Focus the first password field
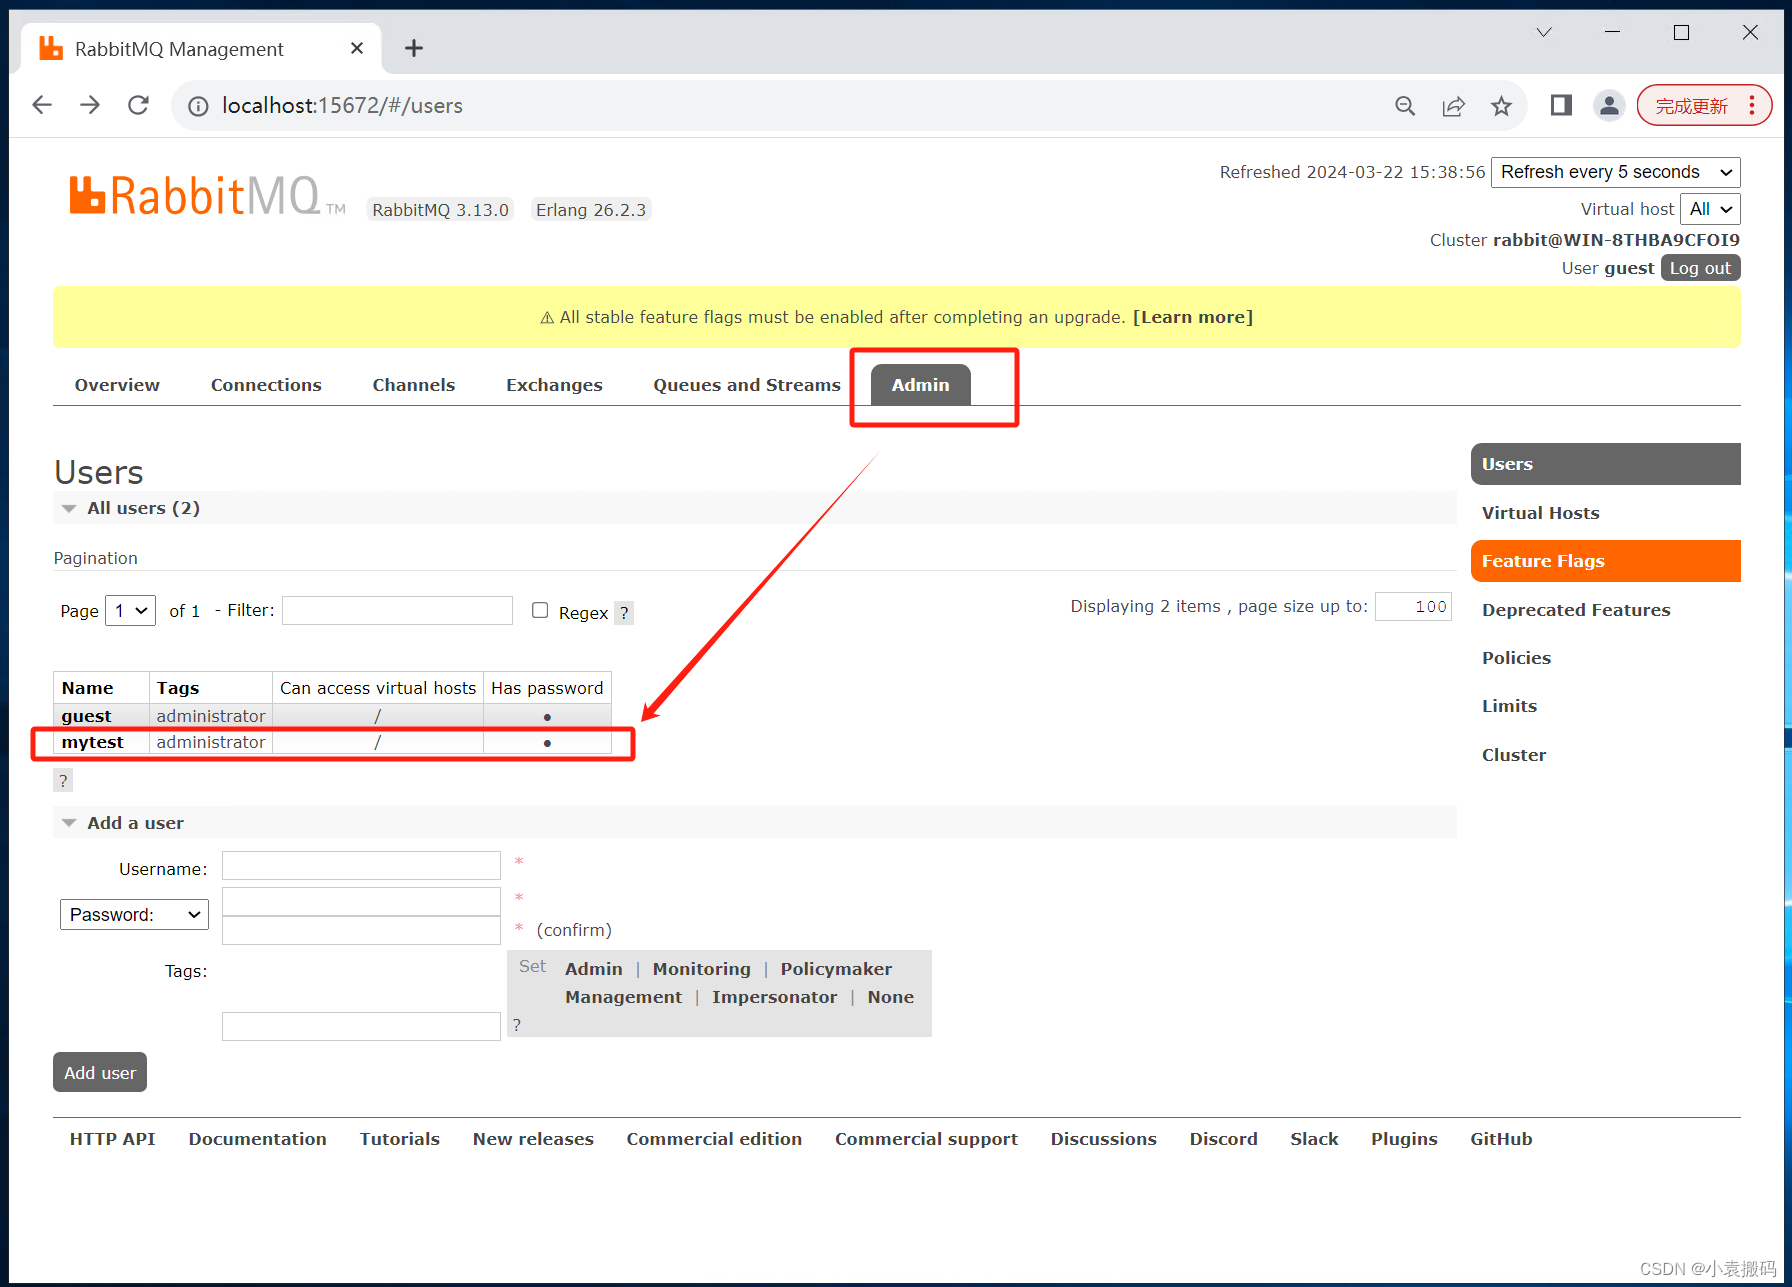 [x=361, y=901]
